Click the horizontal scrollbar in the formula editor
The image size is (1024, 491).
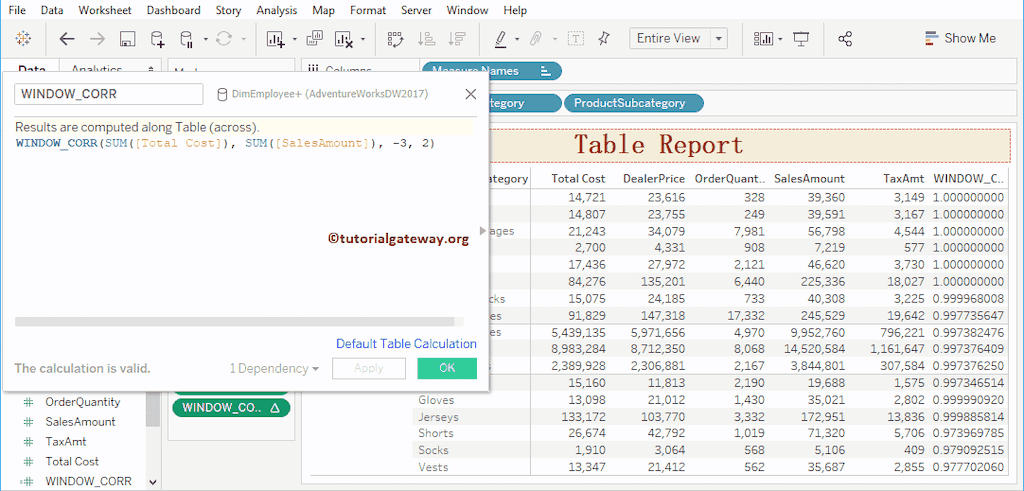234,321
